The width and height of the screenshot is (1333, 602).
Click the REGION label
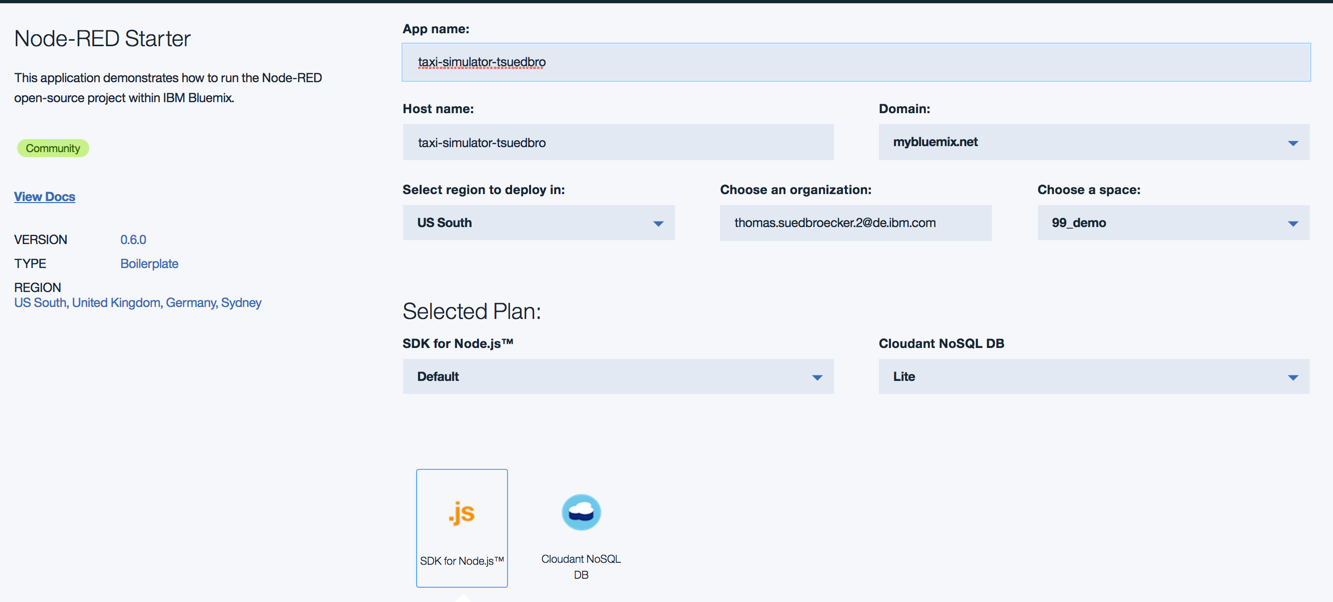38,288
